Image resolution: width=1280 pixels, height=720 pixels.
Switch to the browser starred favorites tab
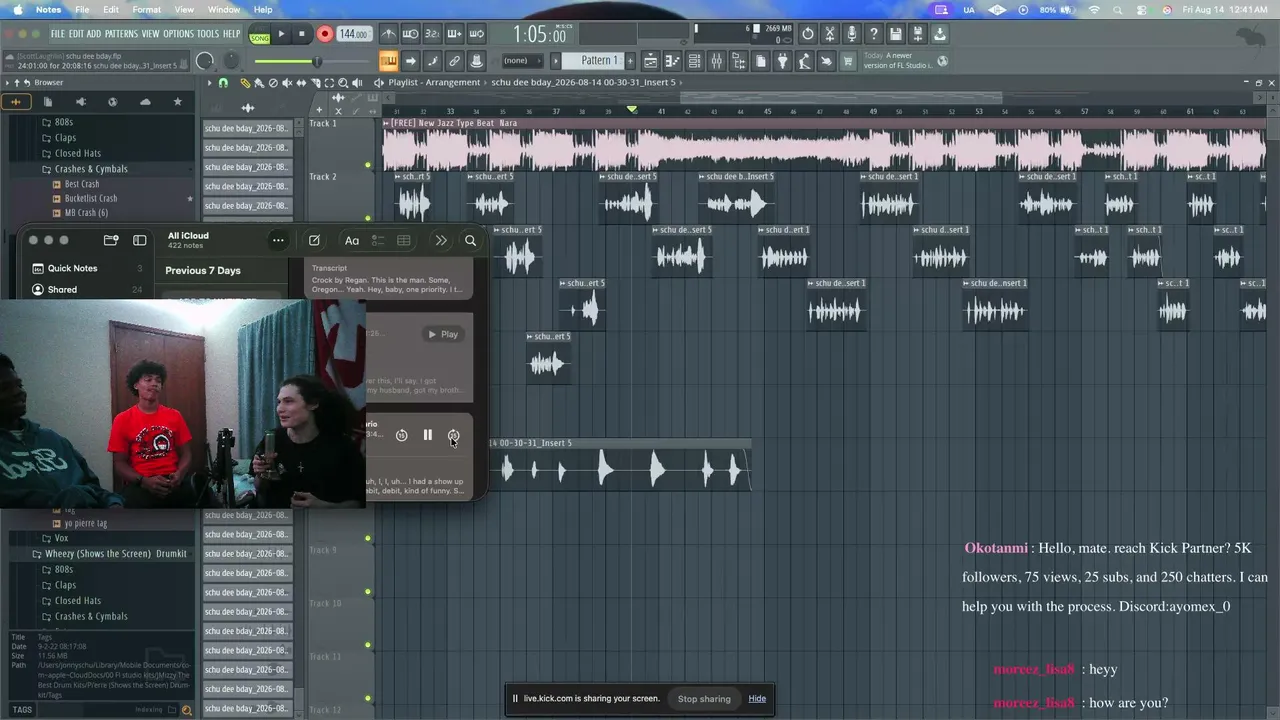click(x=178, y=102)
